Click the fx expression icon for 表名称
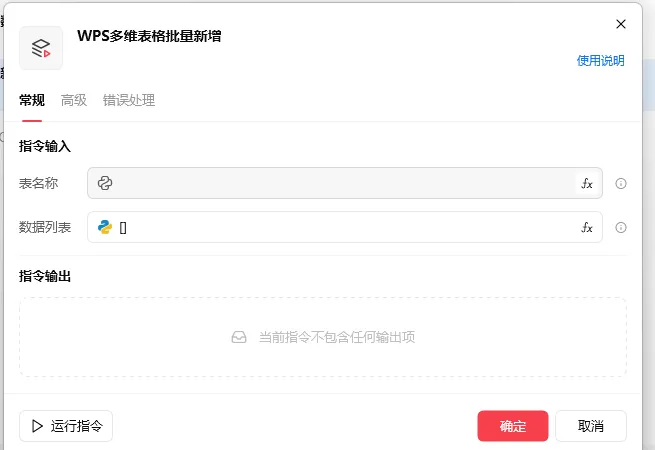The height and width of the screenshot is (450, 655). [x=587, y=183]
